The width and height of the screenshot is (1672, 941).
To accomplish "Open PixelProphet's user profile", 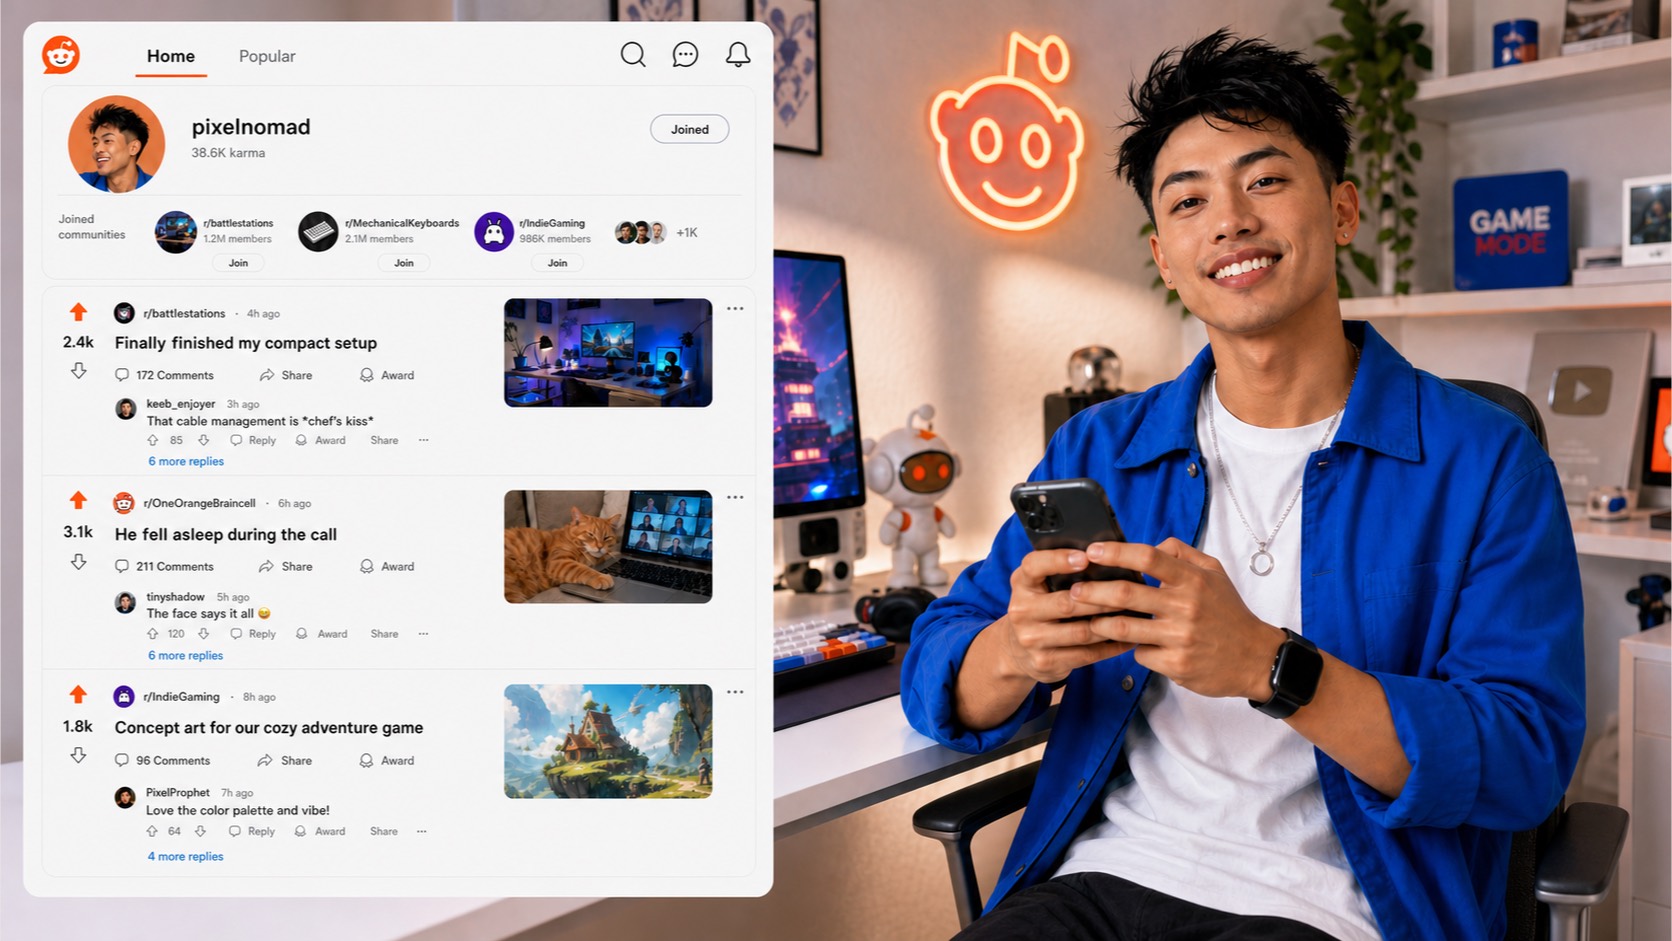I will [x=178, y=792].
